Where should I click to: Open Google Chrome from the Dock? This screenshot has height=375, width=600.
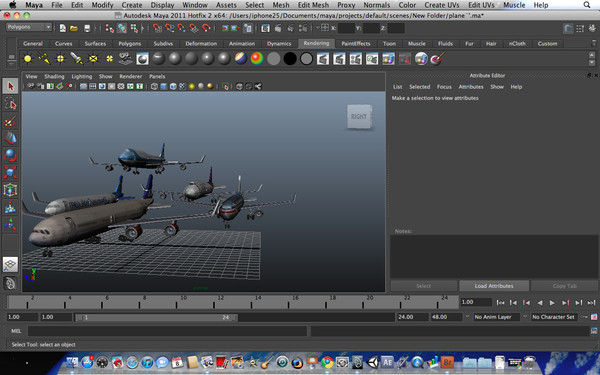327,362
